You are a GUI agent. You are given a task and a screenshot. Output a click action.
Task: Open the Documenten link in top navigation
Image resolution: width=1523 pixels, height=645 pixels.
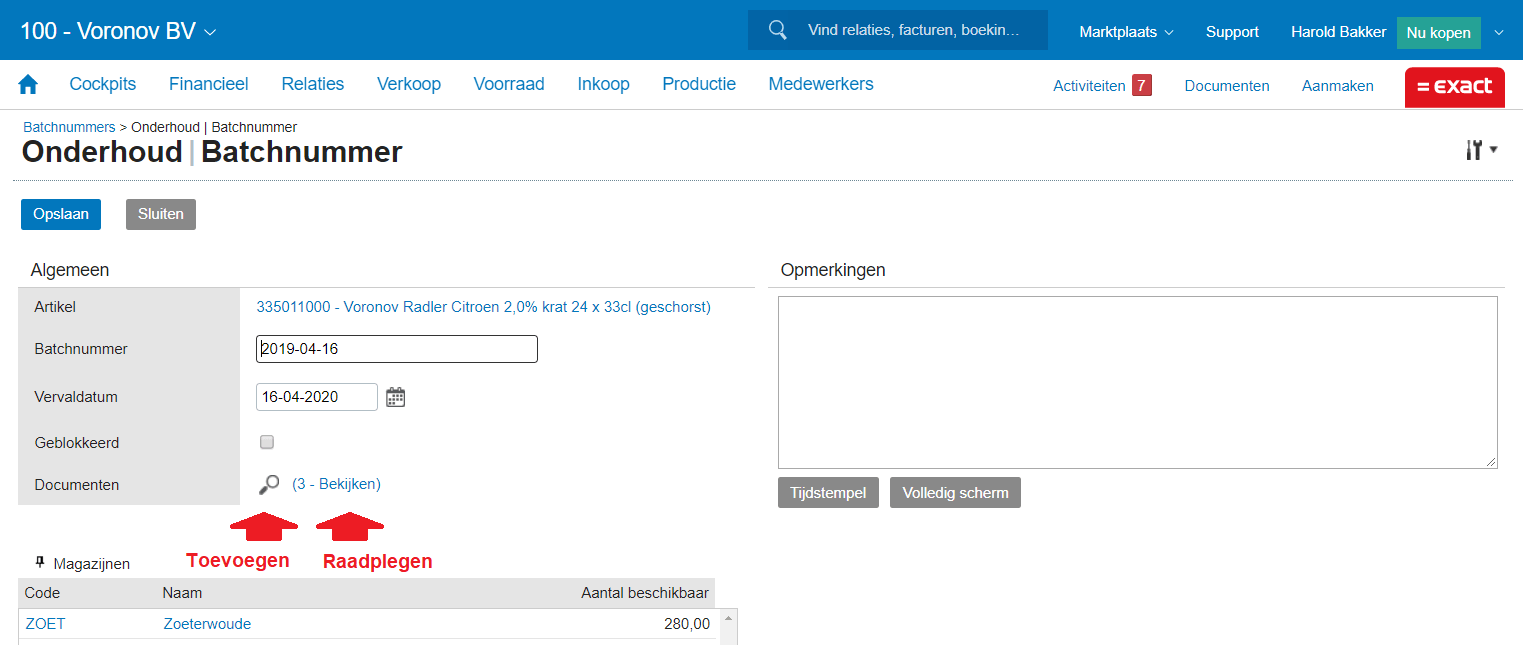tap(1227, 86)
